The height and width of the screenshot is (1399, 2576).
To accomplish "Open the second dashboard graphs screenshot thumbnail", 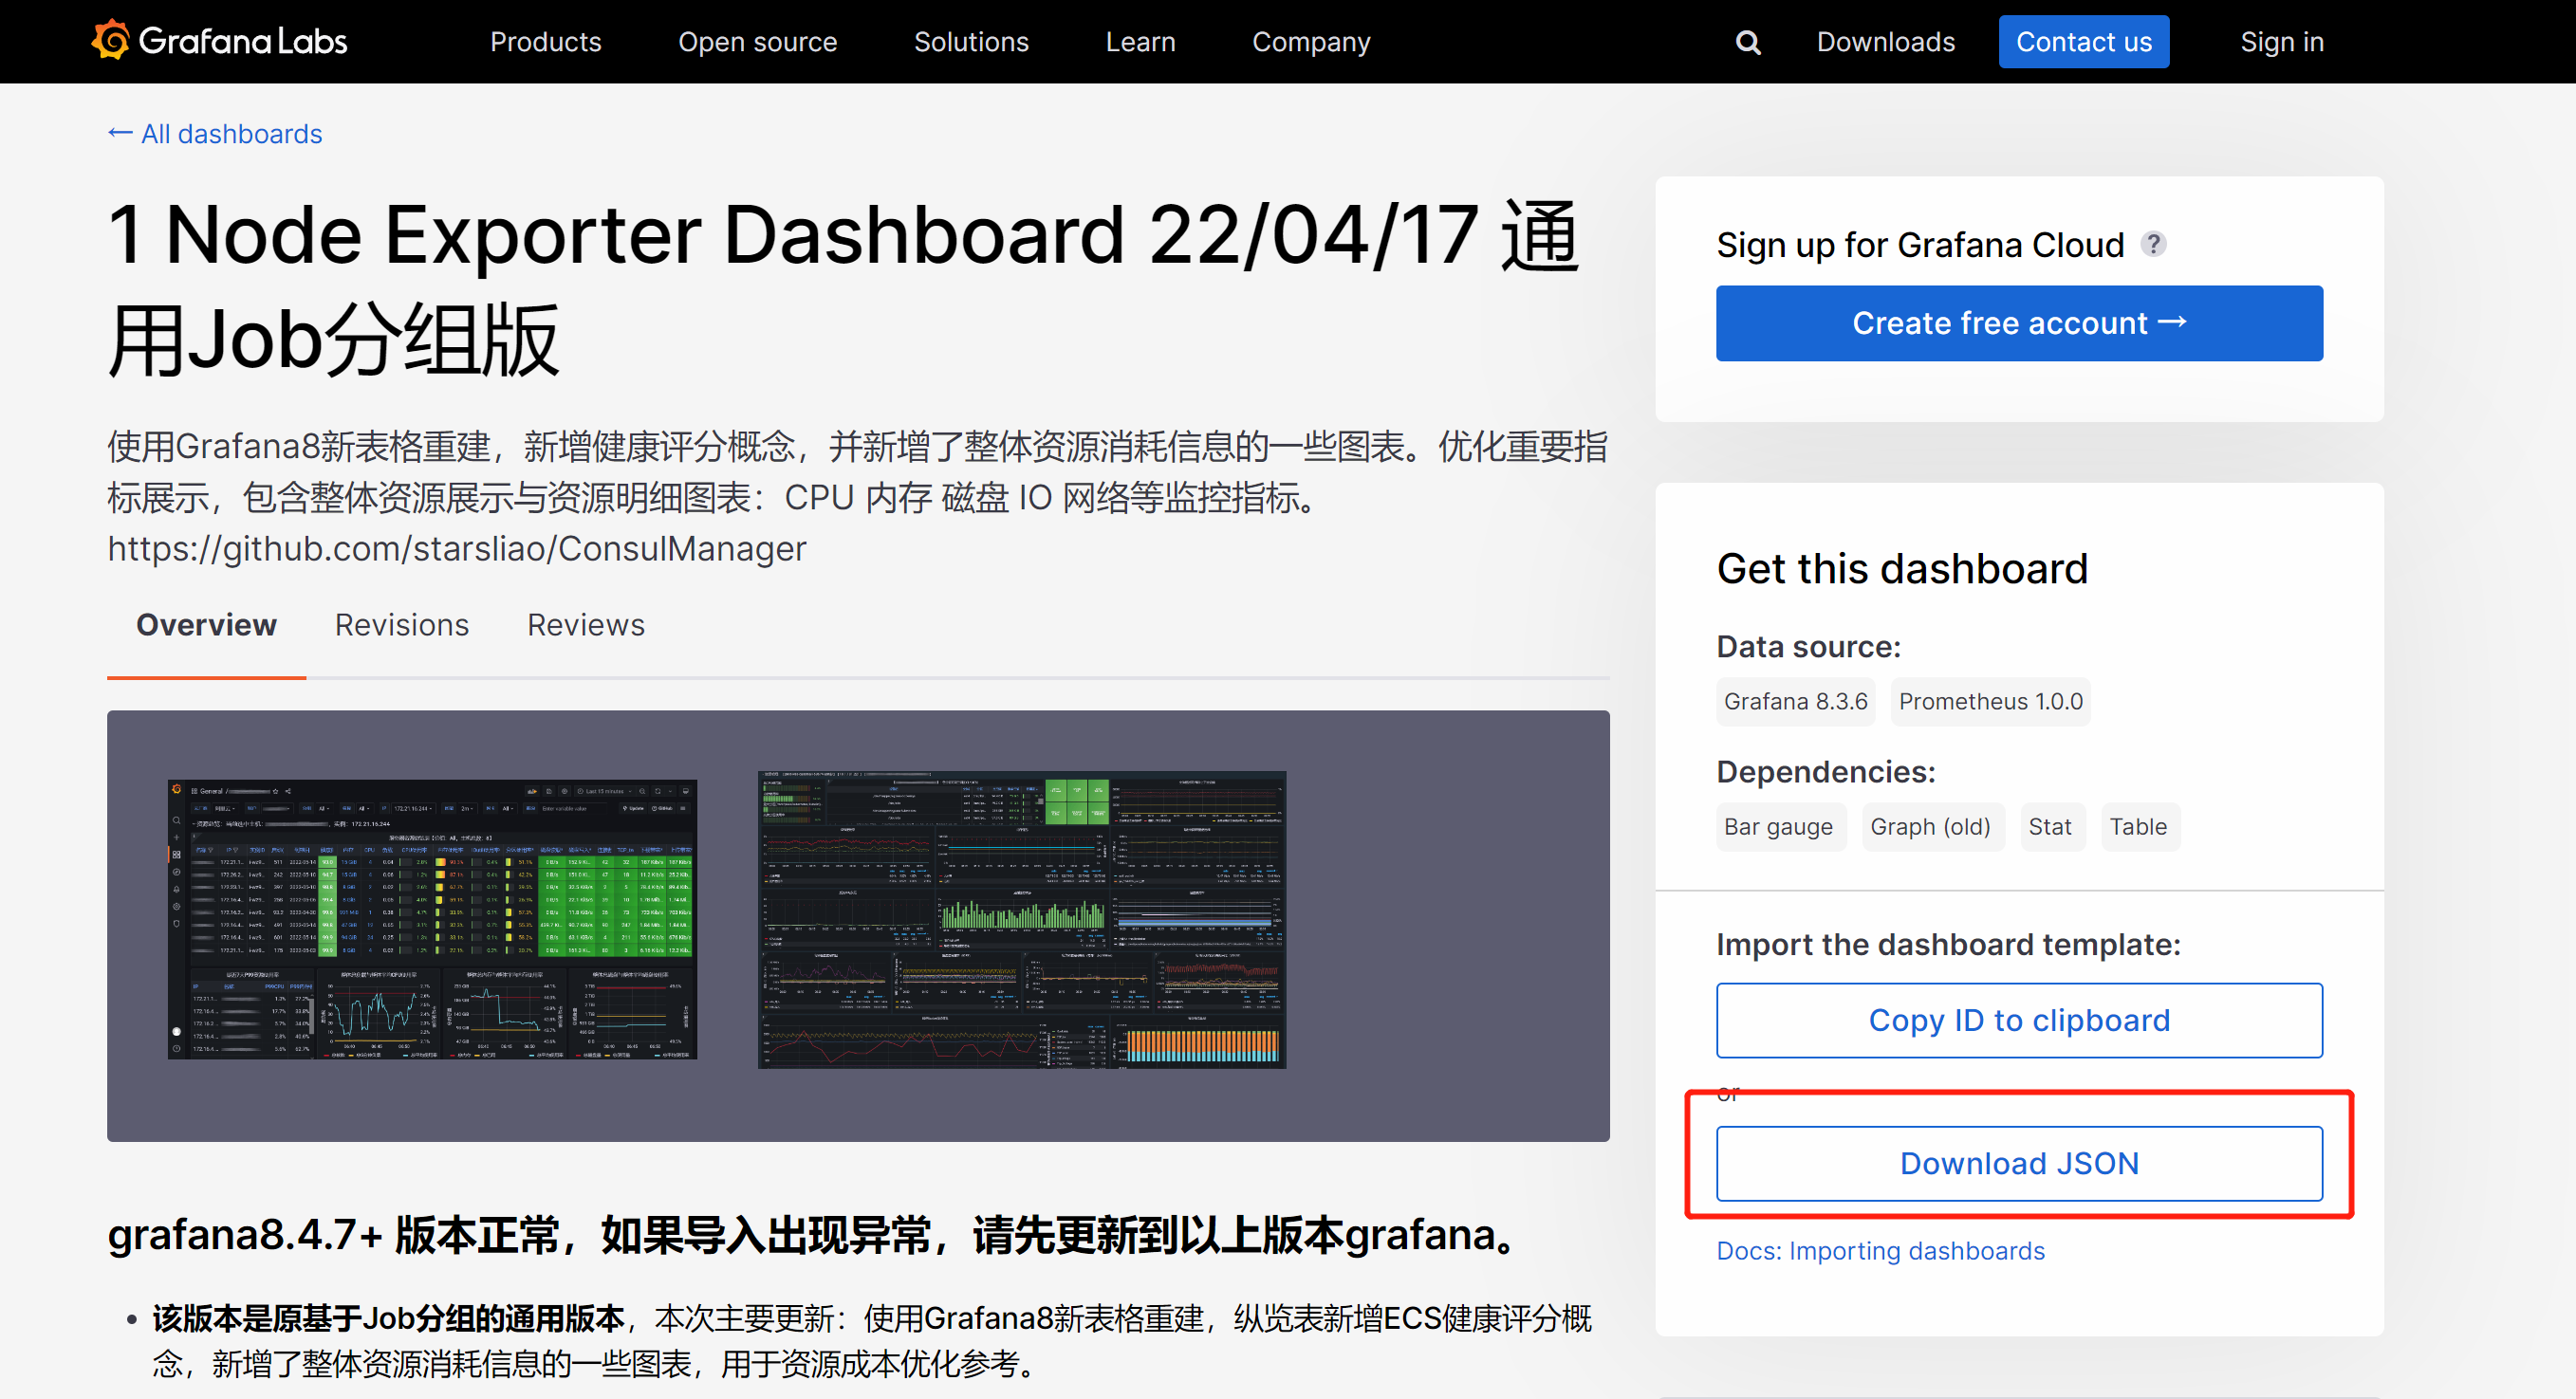I will pyautogui.click(x=1021, y=919).
